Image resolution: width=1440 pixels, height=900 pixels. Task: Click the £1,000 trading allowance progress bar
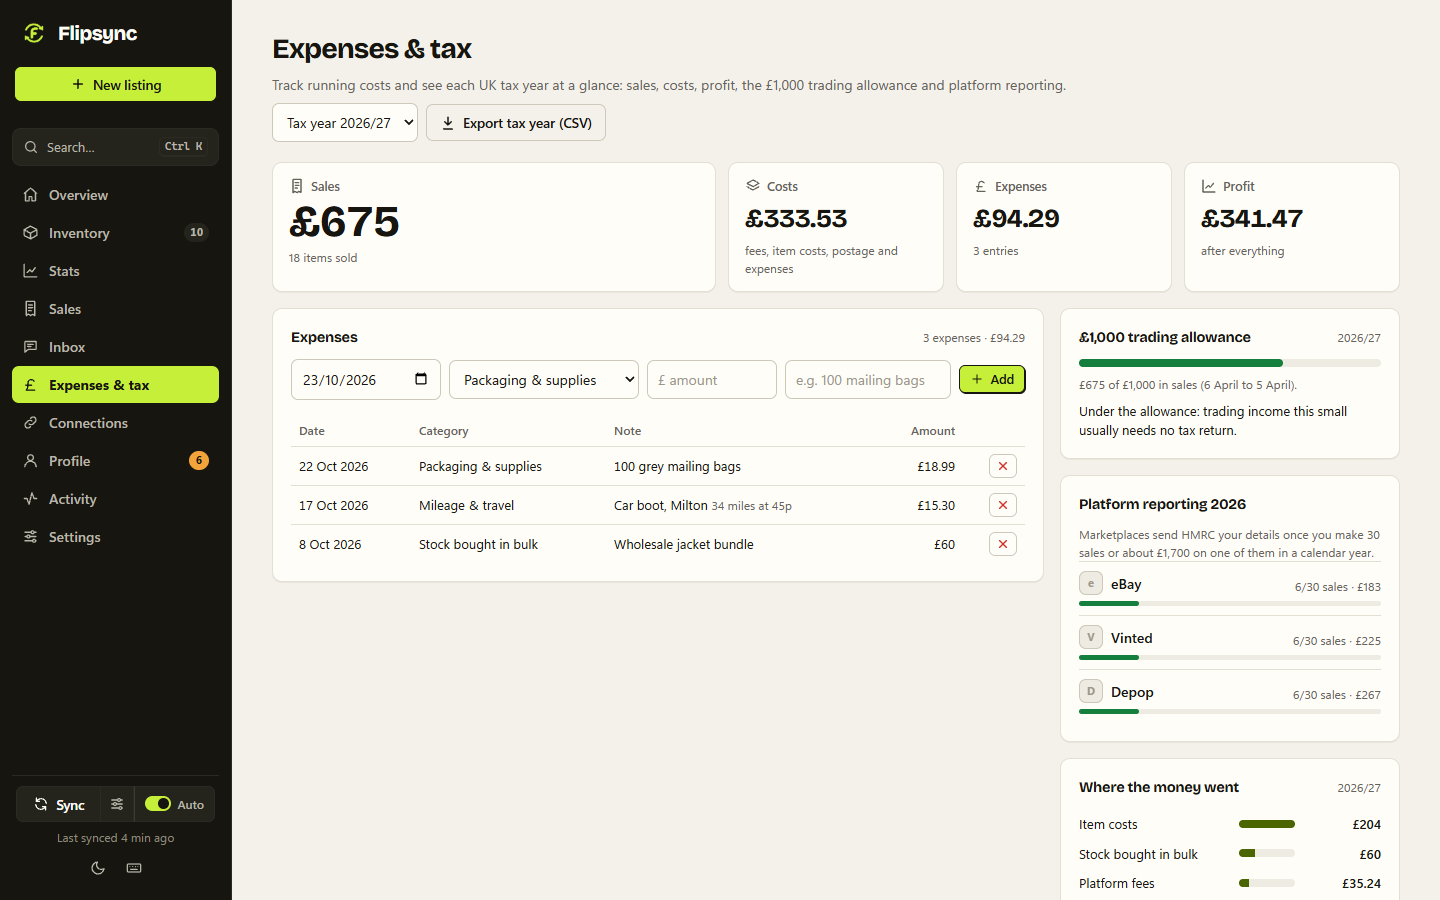point(1230,363)
